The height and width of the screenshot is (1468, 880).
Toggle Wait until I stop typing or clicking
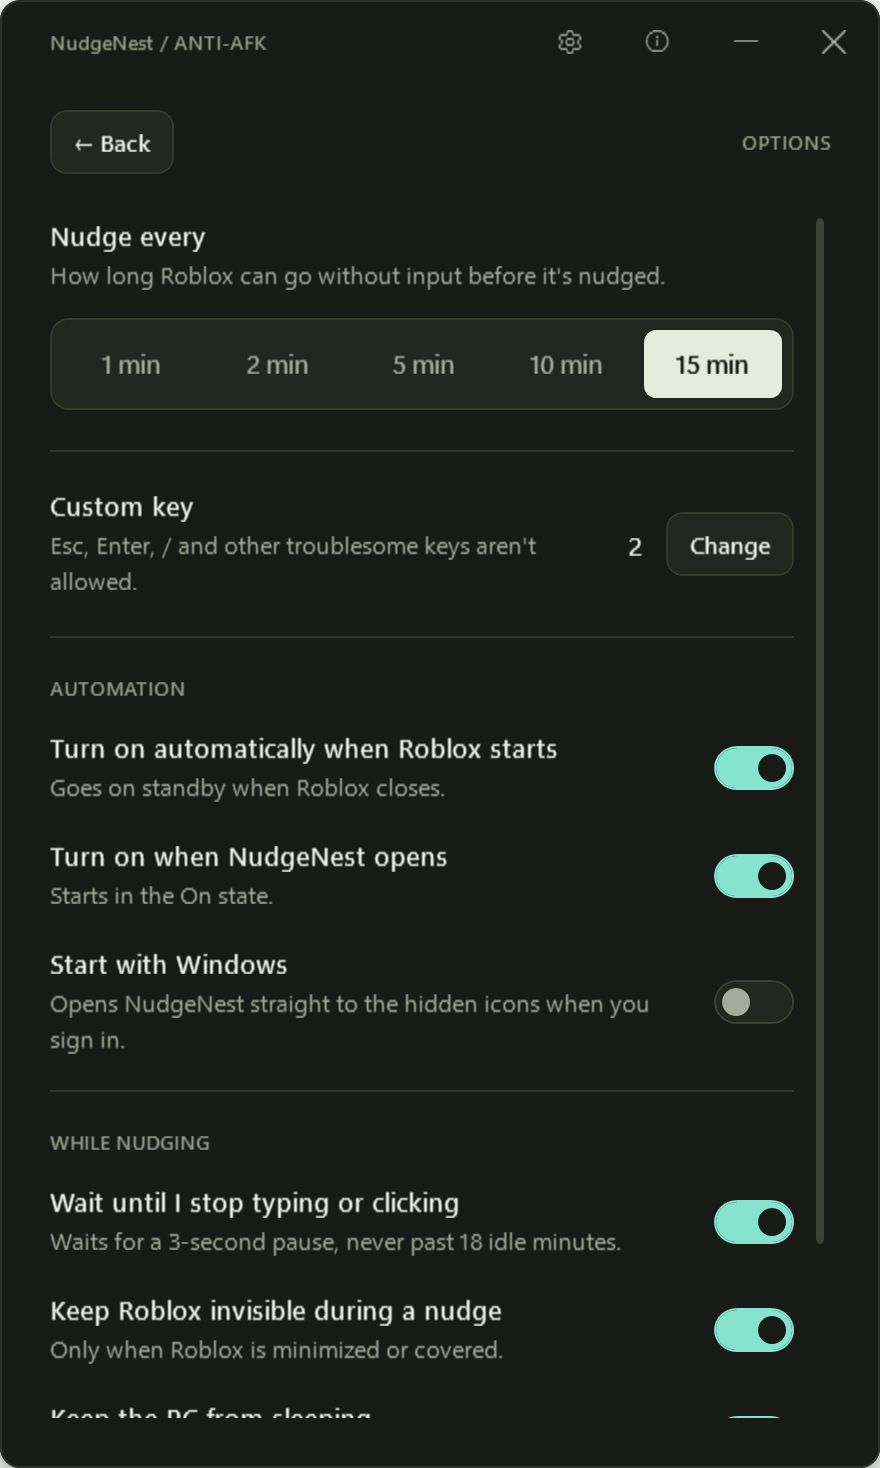754,1222
